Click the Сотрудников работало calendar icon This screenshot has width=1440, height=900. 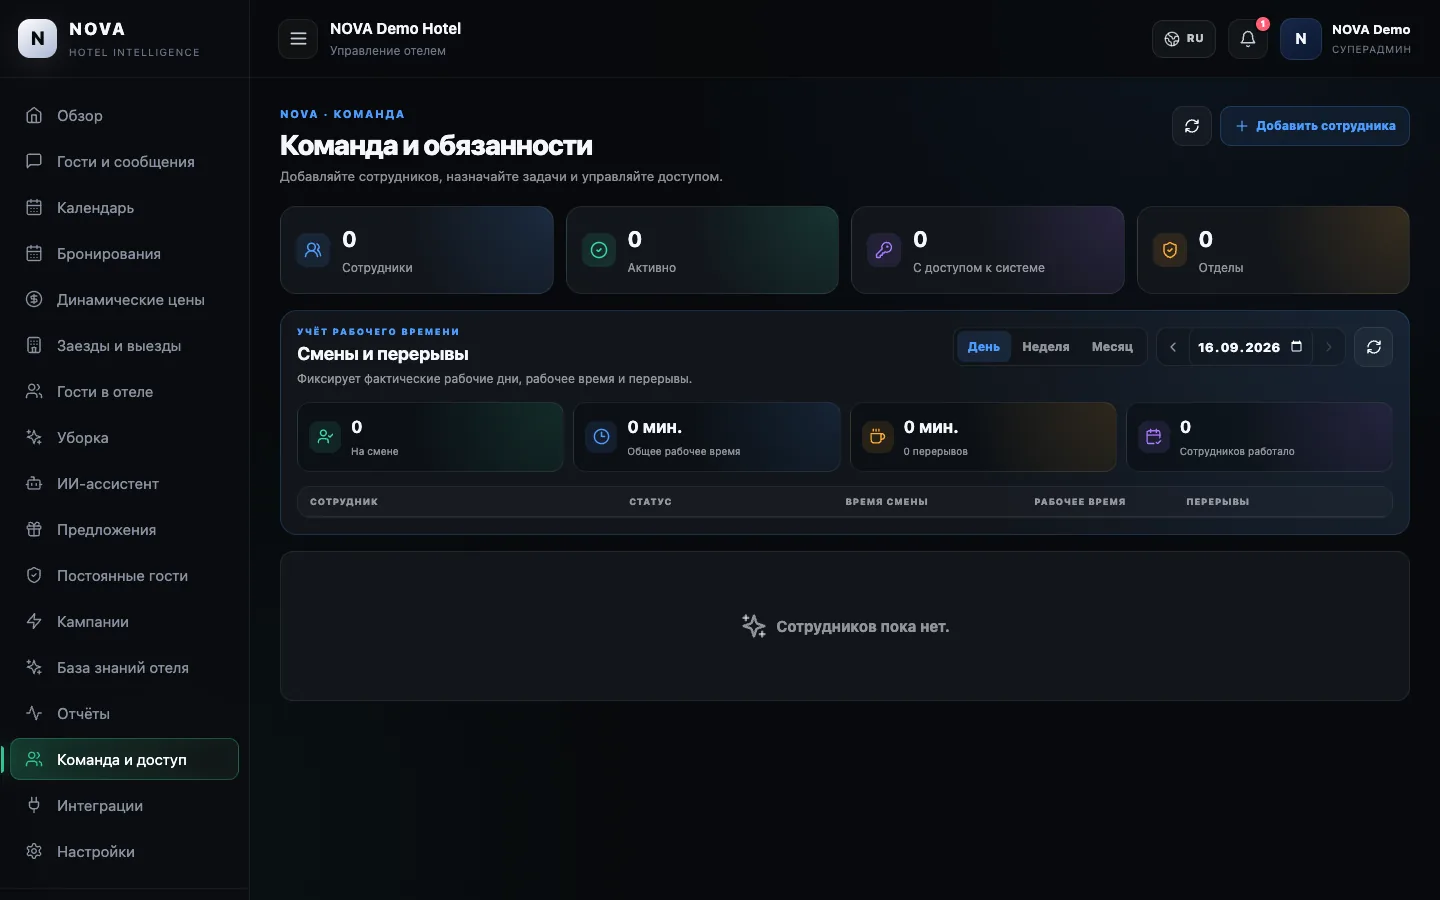point(1154,437)
